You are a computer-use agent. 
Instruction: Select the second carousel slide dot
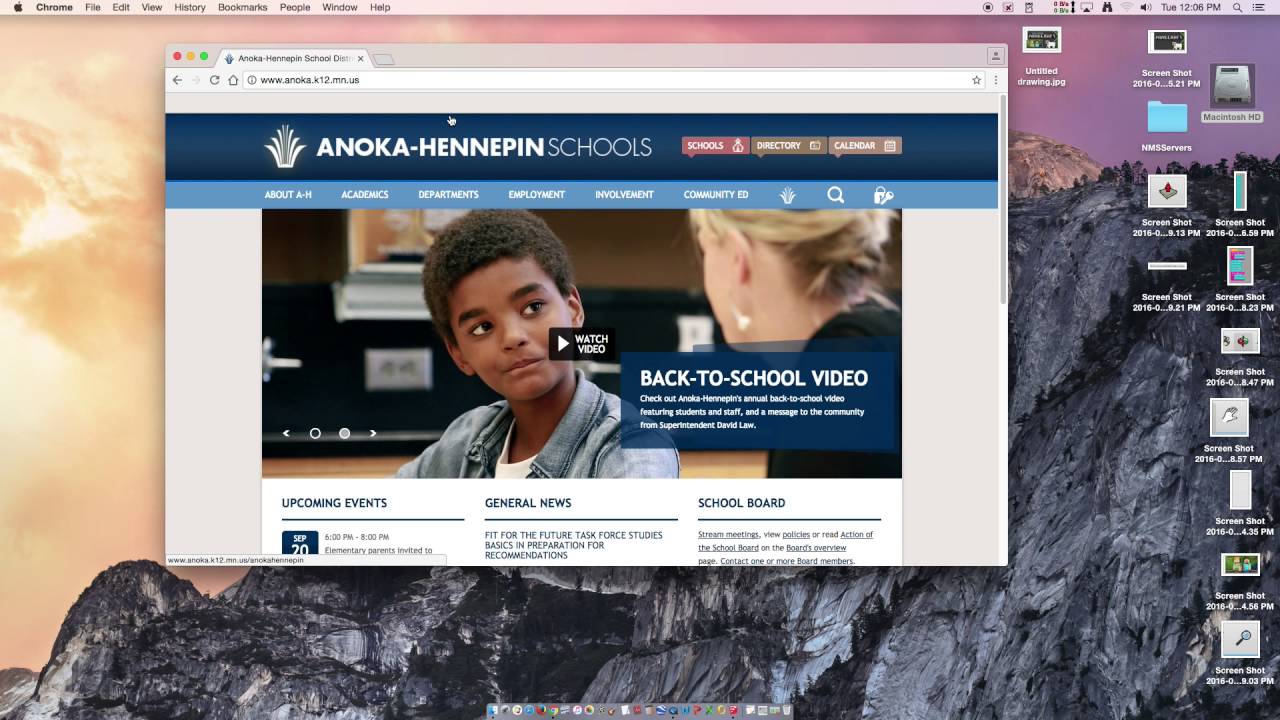[x=344, y=433]
